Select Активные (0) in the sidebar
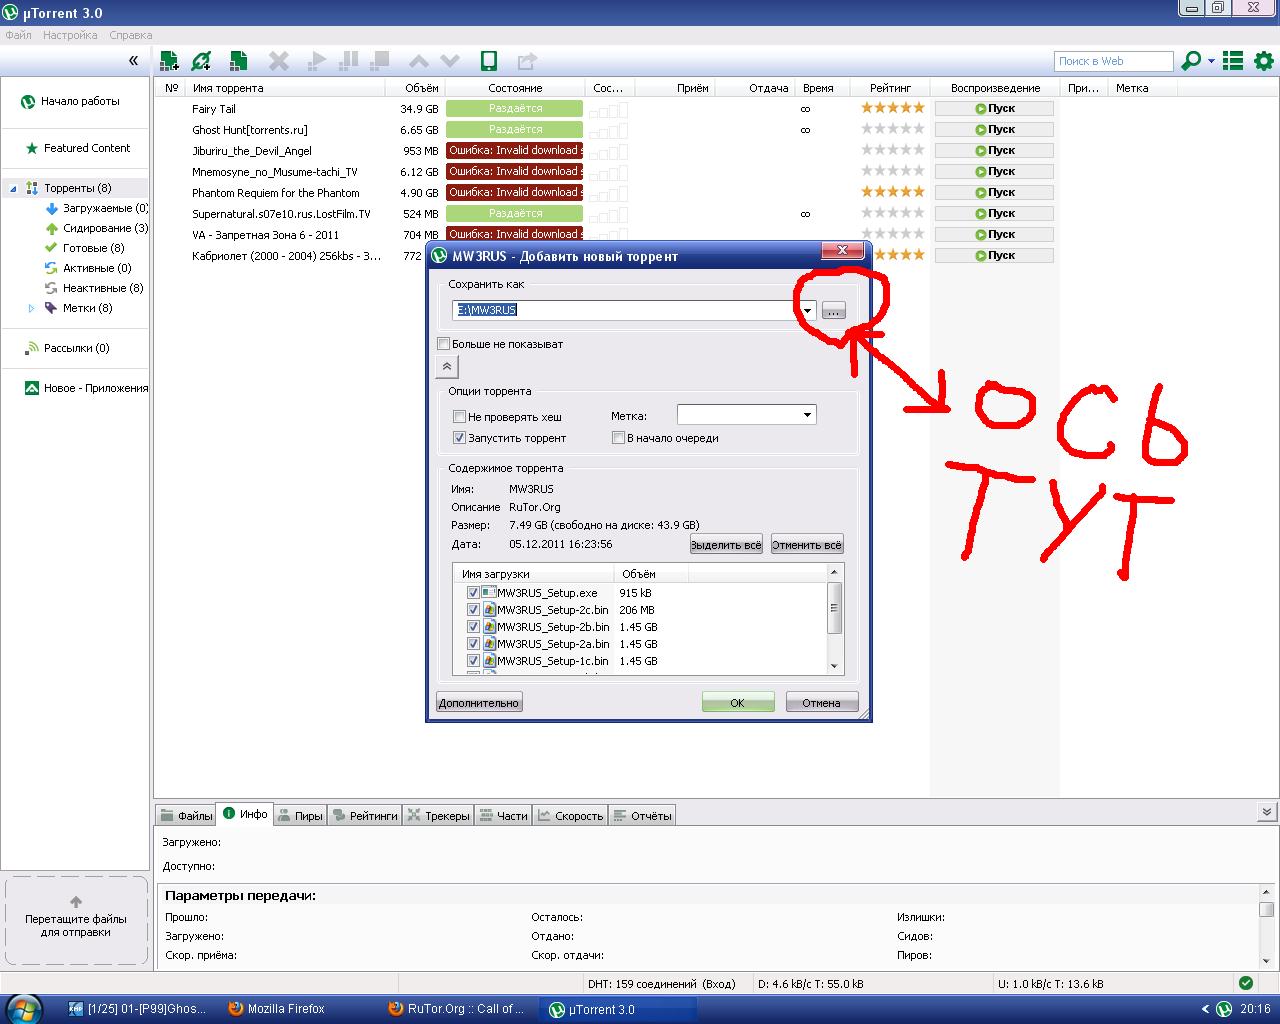This screenshot has width=1280, height=1024. pos(88,268)
